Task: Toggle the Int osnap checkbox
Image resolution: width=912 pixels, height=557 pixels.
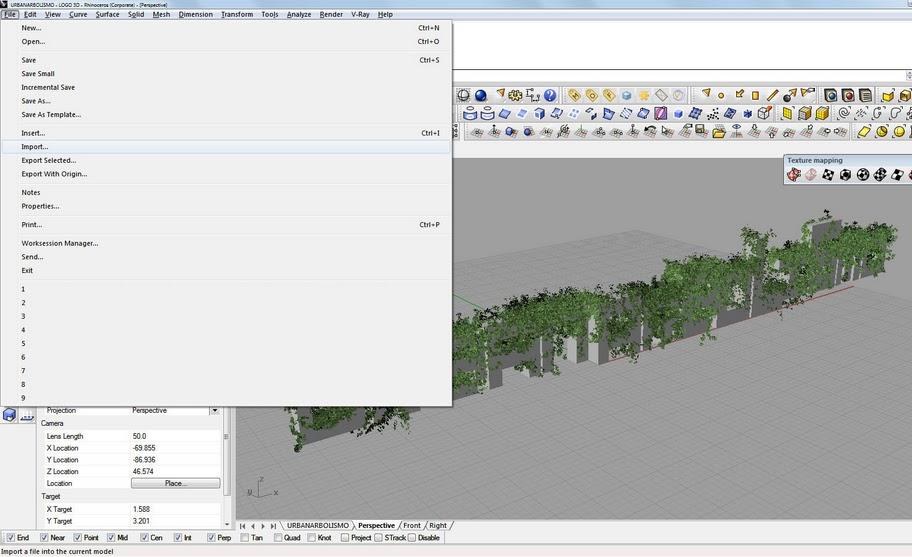Action: tap(178, 538)
